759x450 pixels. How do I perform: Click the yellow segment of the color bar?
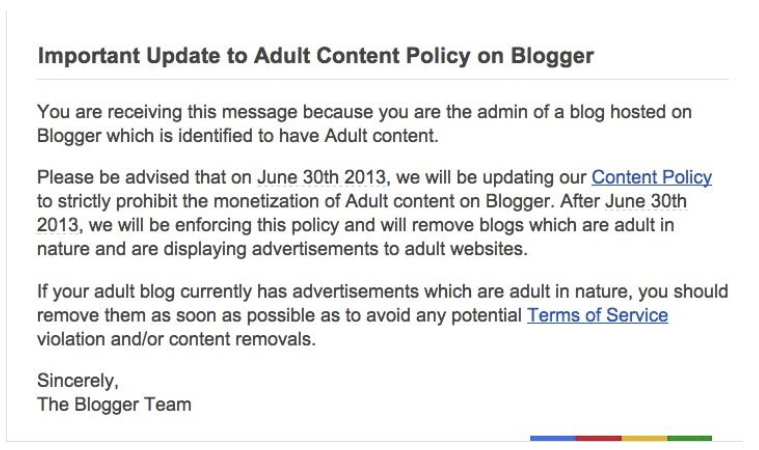point(644,438)
